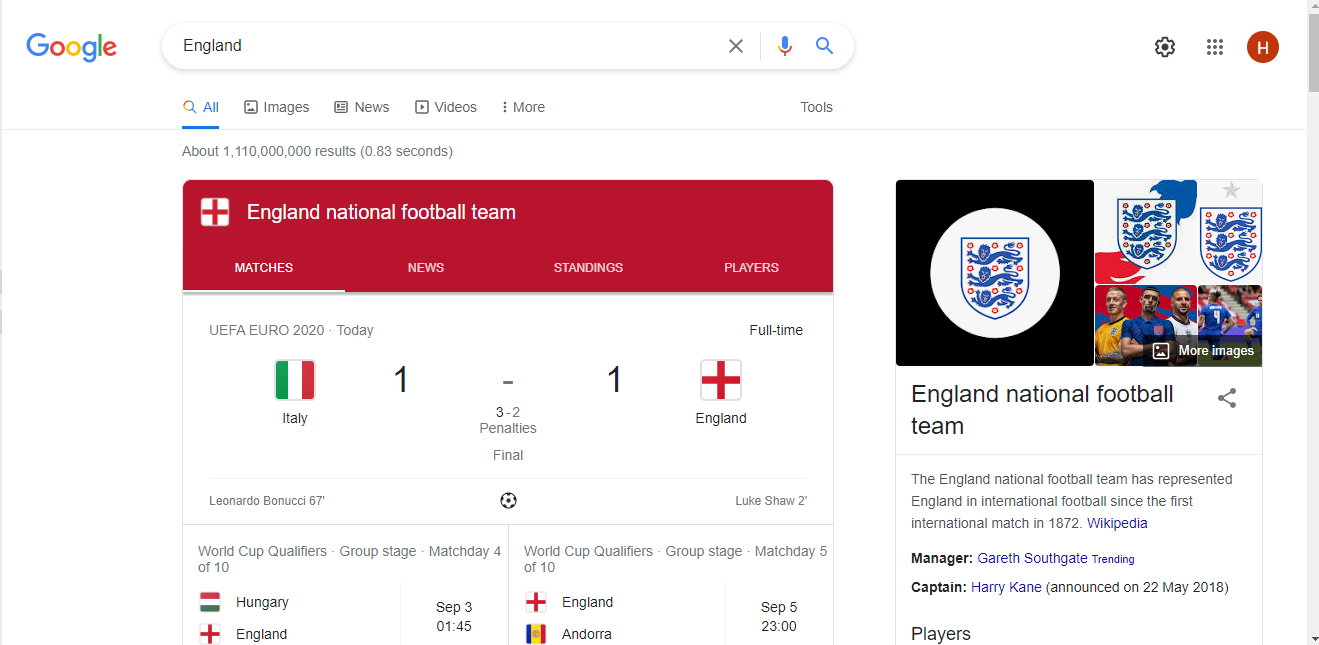This screenshot has height=645, width=1319.
Task: Click the Italy team name
Action: (x=295, y=418)
